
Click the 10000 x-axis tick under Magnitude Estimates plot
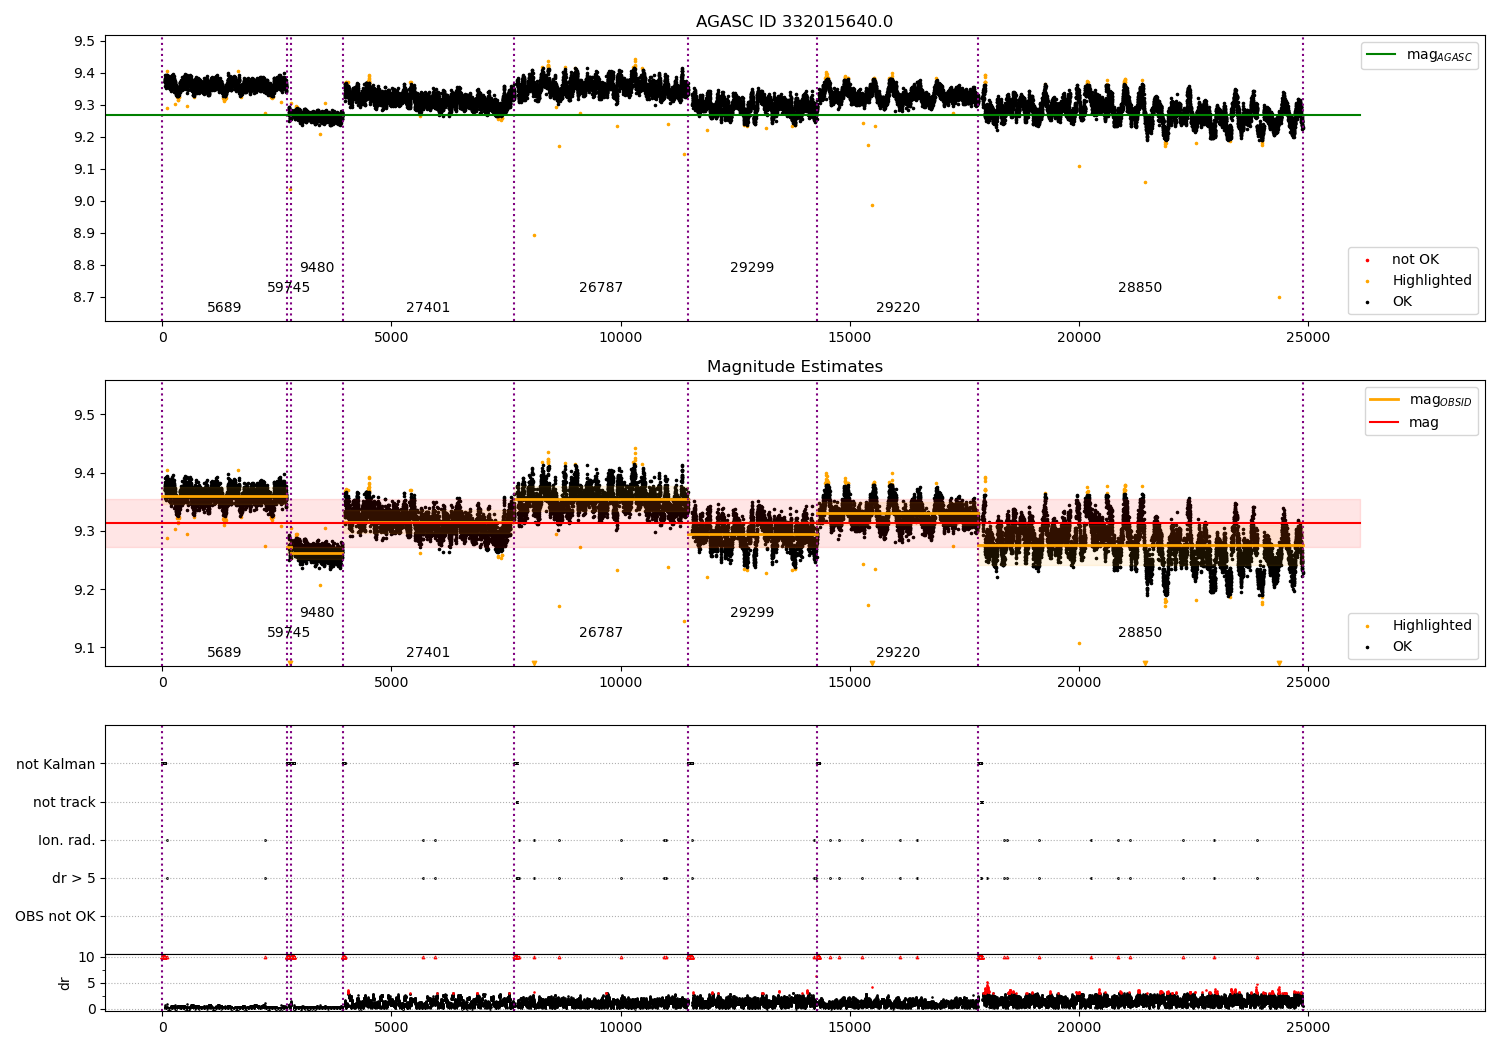pos(620,683)
